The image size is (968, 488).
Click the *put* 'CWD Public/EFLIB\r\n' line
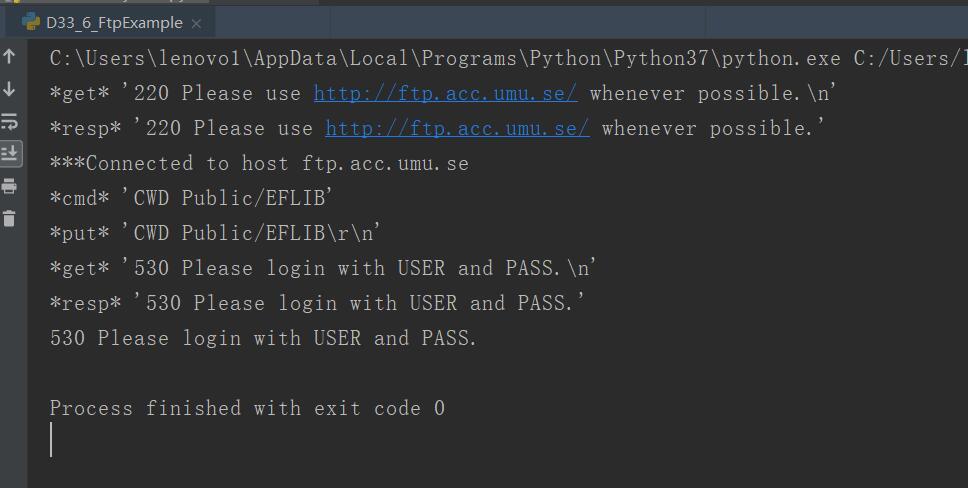click(x=215, y=233)
